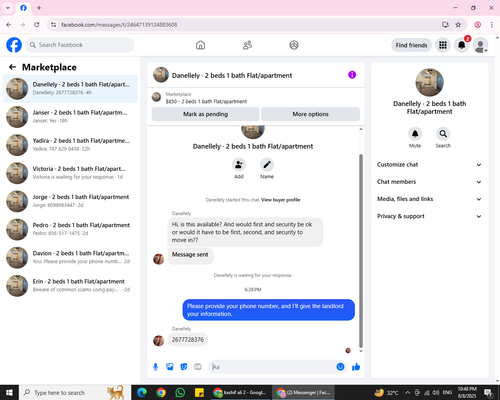
Task: Open the Friends icon in top navigation
Action: [247, 45]
